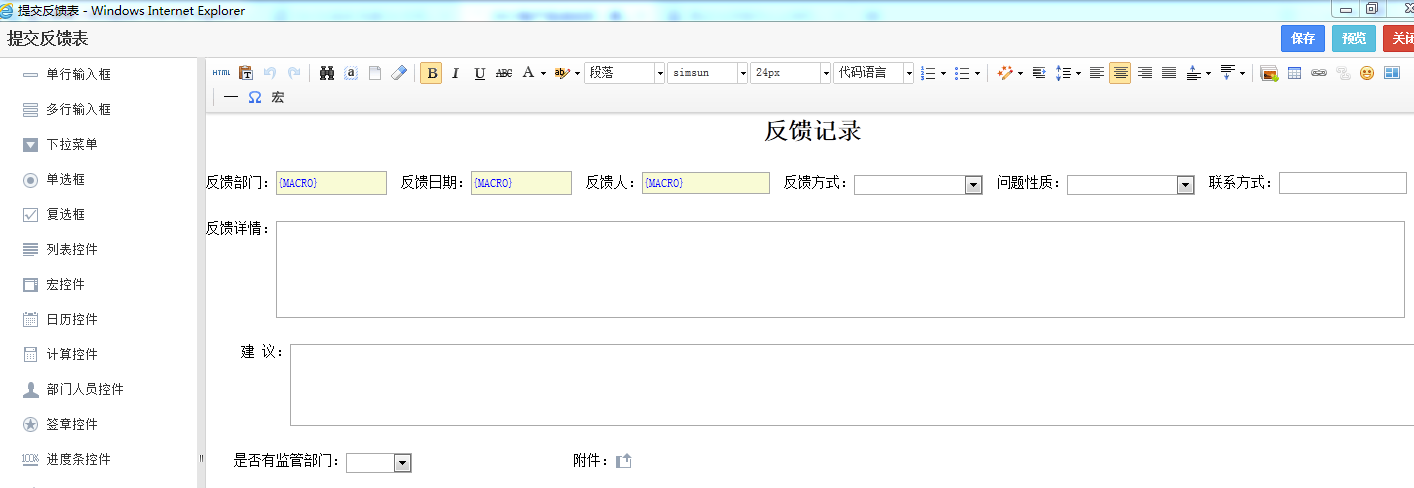Screen dimensions: 1414x488
Task: Click the eraser clear-formatting icon
Action: (399, 73)
